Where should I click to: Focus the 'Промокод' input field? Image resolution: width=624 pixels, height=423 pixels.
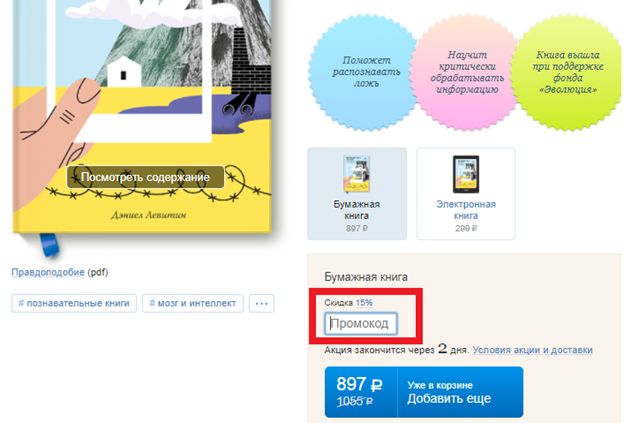(361, 324)
